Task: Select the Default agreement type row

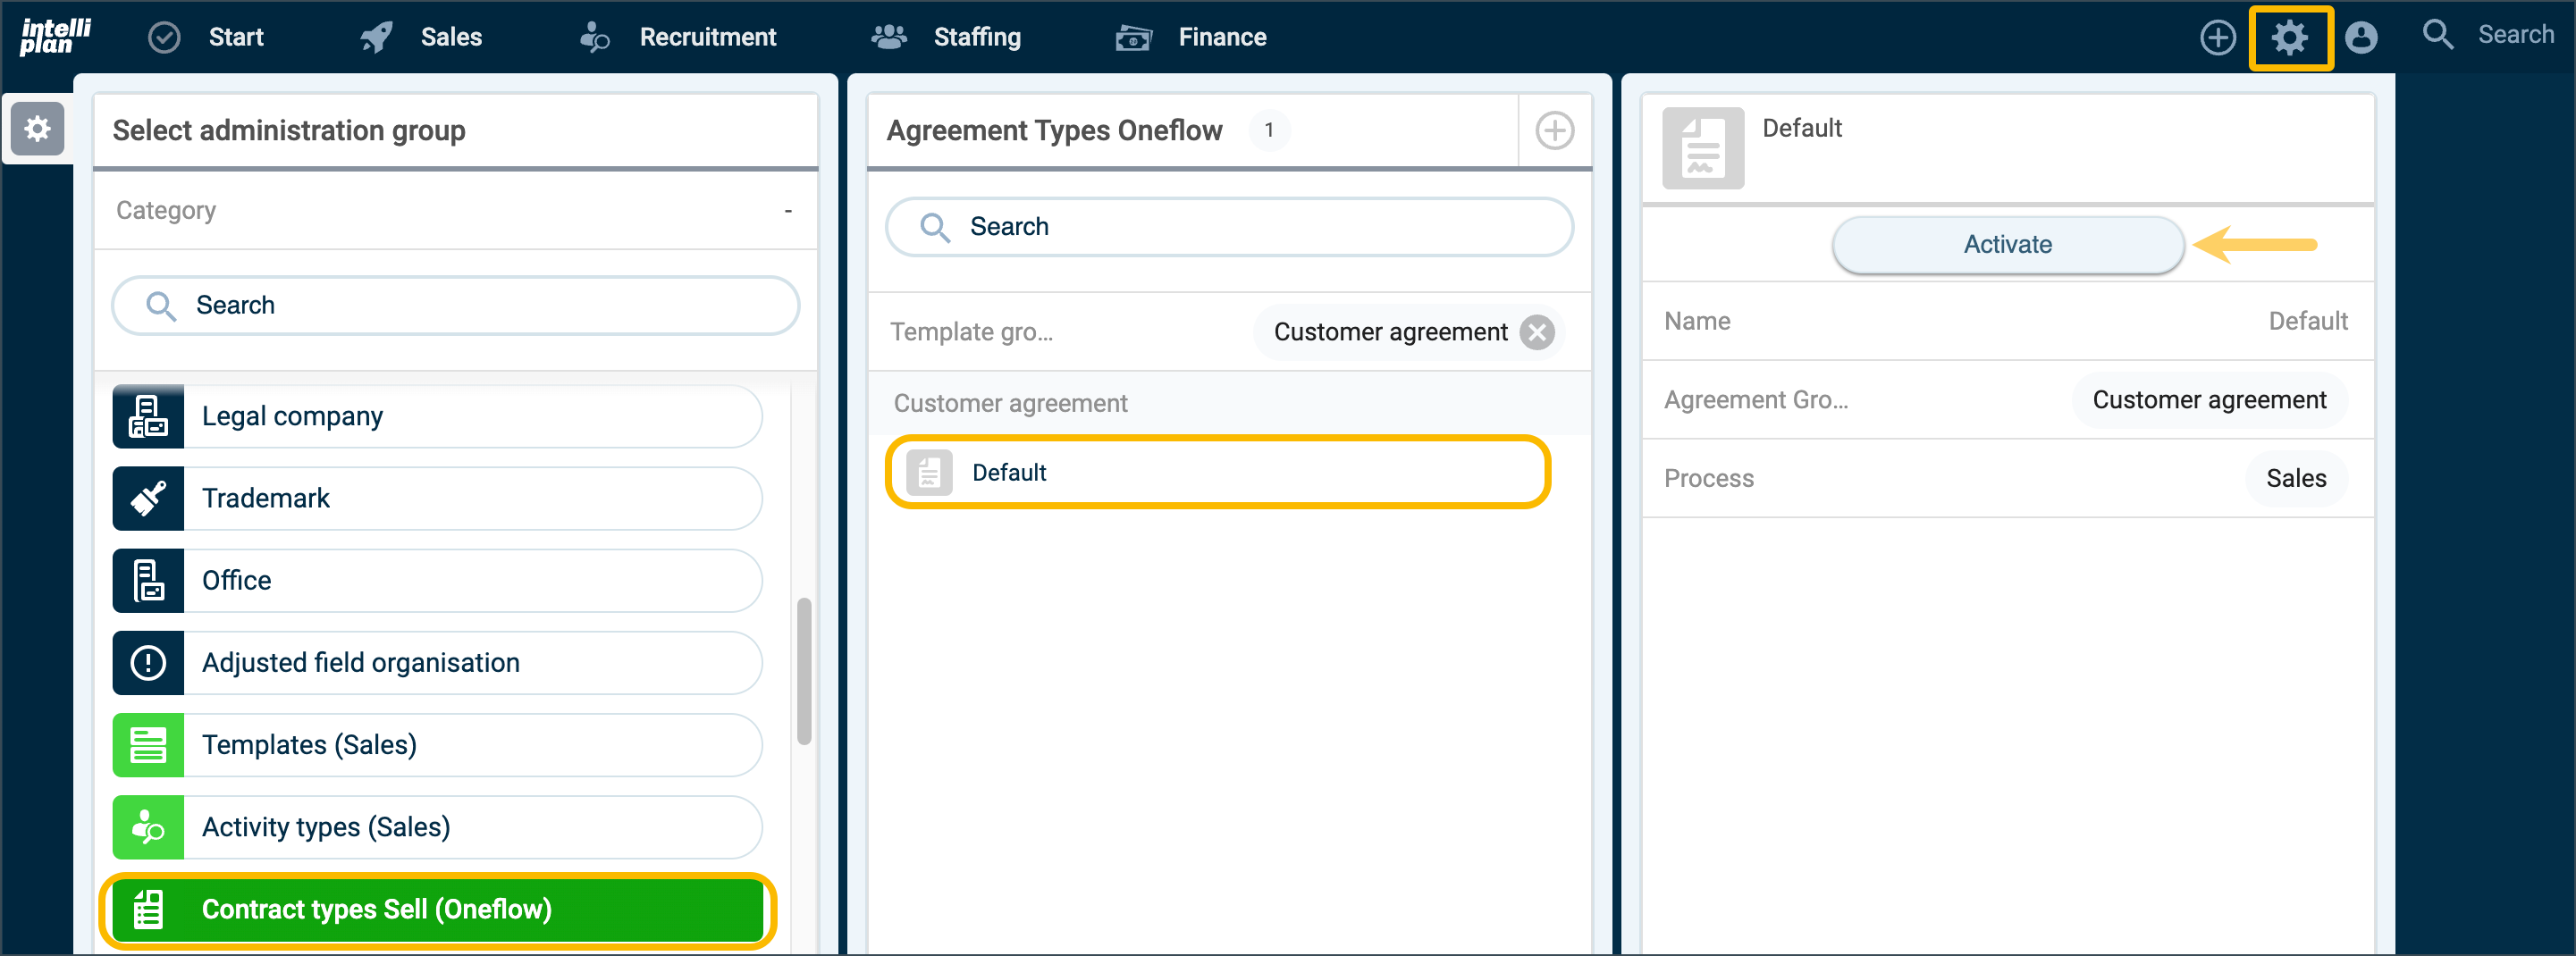Action: [x=1217, y=472]
